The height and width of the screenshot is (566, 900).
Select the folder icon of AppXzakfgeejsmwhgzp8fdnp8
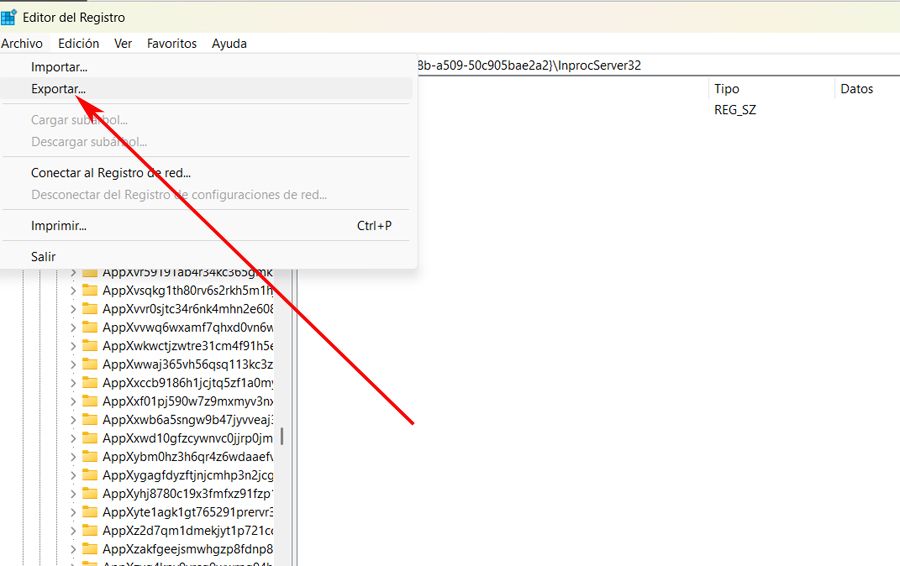90,549
